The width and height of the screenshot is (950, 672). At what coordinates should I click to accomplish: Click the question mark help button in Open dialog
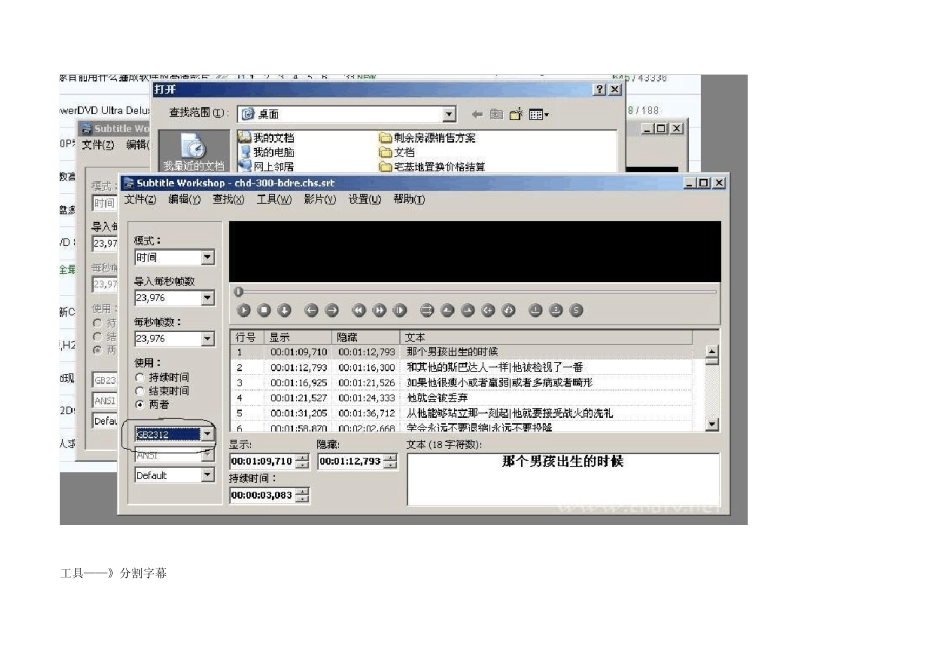tap(599, 89)
